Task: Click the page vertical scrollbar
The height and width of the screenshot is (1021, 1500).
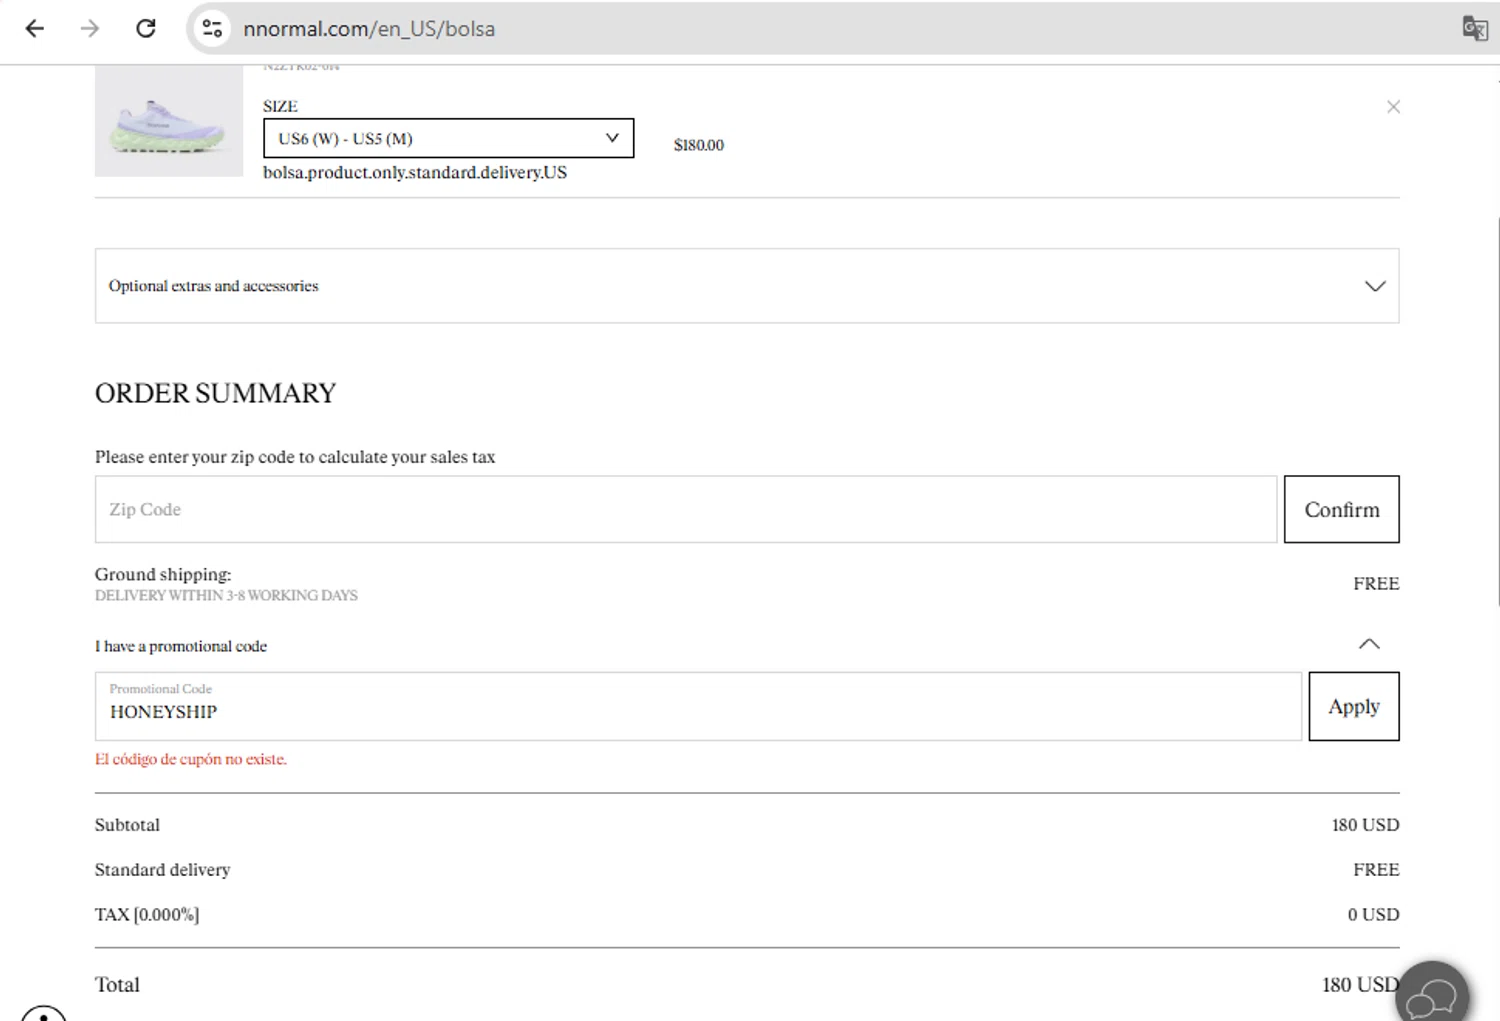Action: point(1497,410)
